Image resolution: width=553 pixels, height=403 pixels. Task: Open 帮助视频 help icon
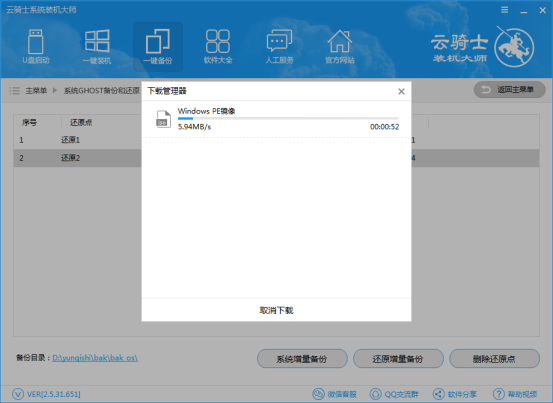click(x=499, y=394)
